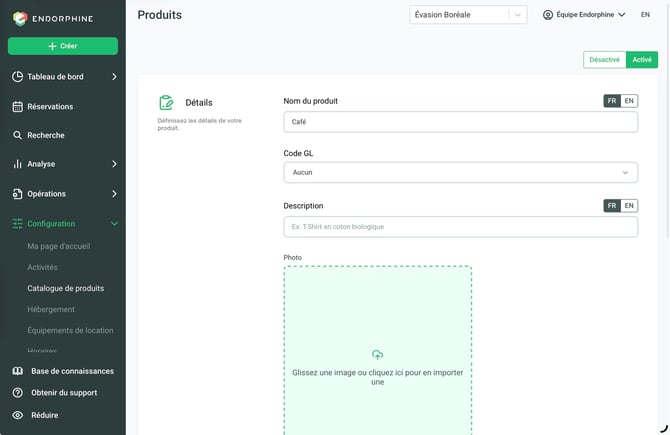Switch Nom du produit language to EN
Image resolution: width=670 pixels, height=435 pixels.
[629, 101]
